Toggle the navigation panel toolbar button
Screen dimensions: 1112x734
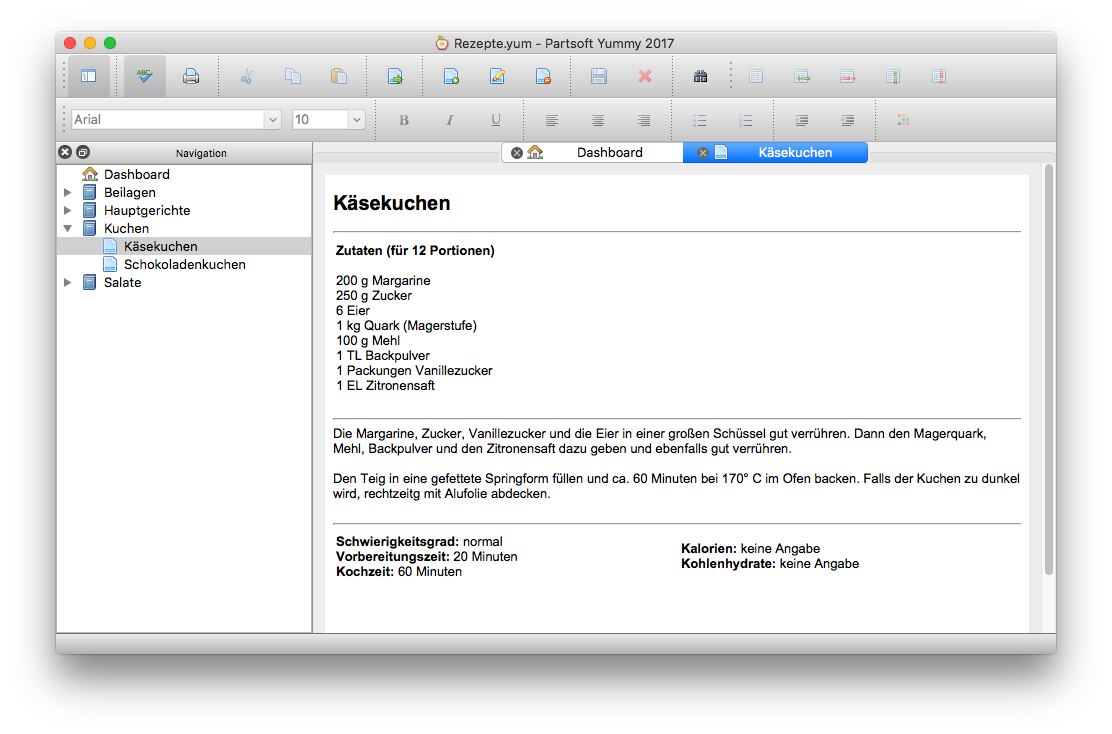point(88,76)
